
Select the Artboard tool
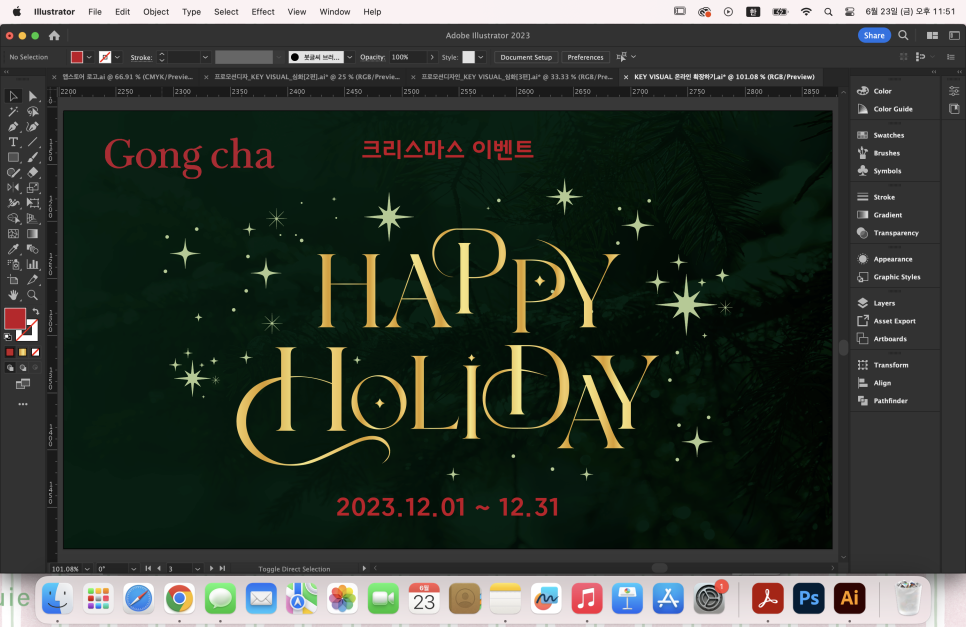[13, 280]
